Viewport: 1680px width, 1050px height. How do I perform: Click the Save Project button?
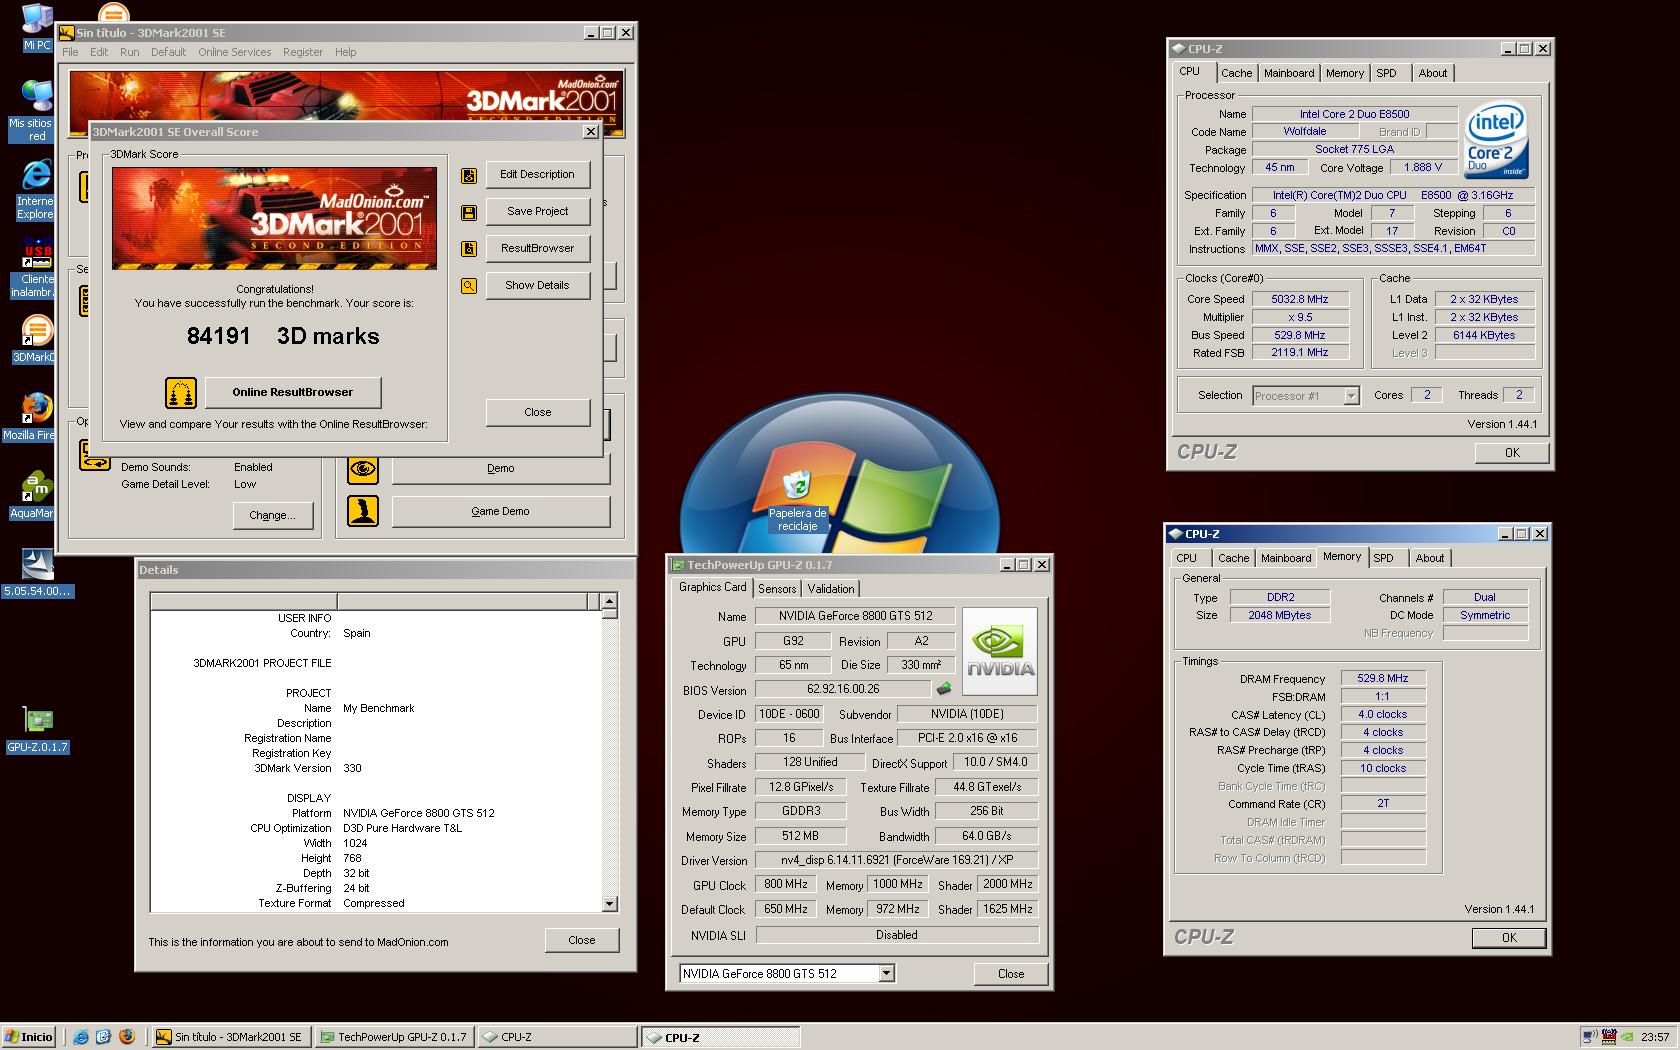click(x=538, y=212)
